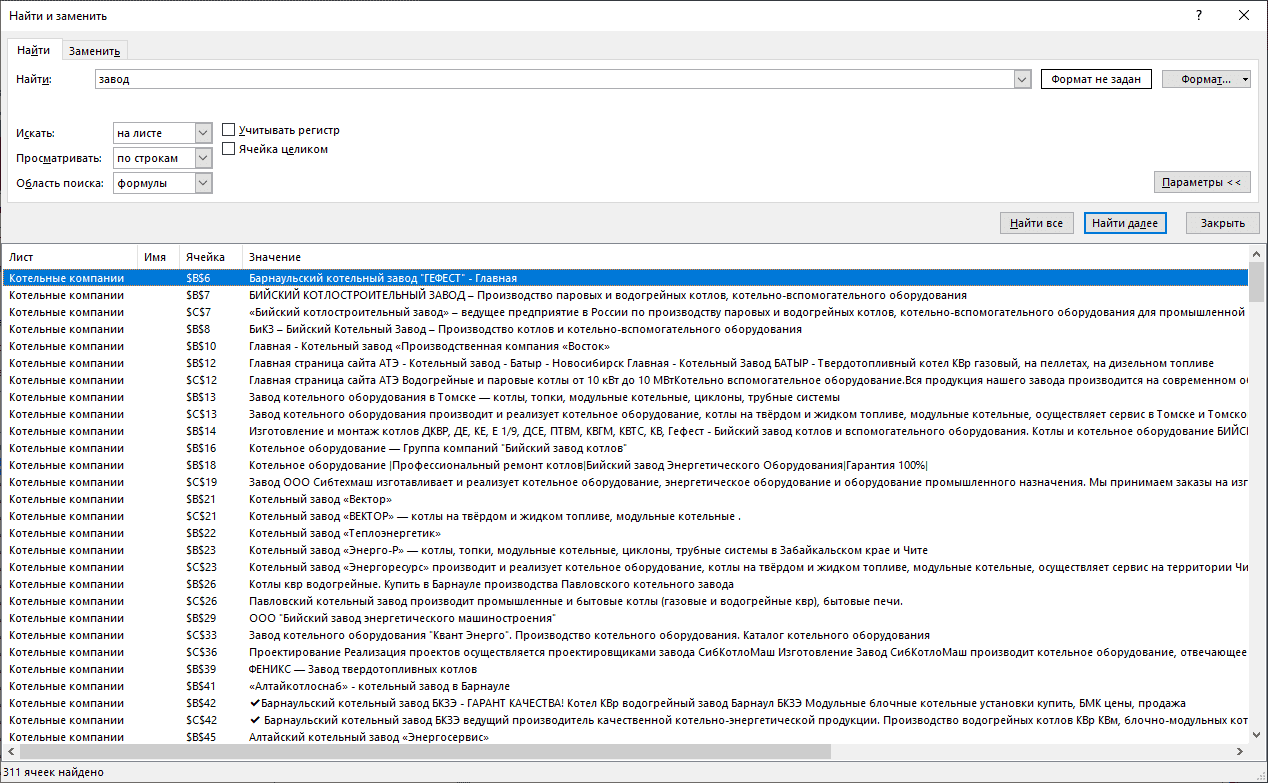The width and height of the screenshot is (1268, 783).
Task: Select result 'Производственная компания «Восток»' row
Action: [625, 346]
